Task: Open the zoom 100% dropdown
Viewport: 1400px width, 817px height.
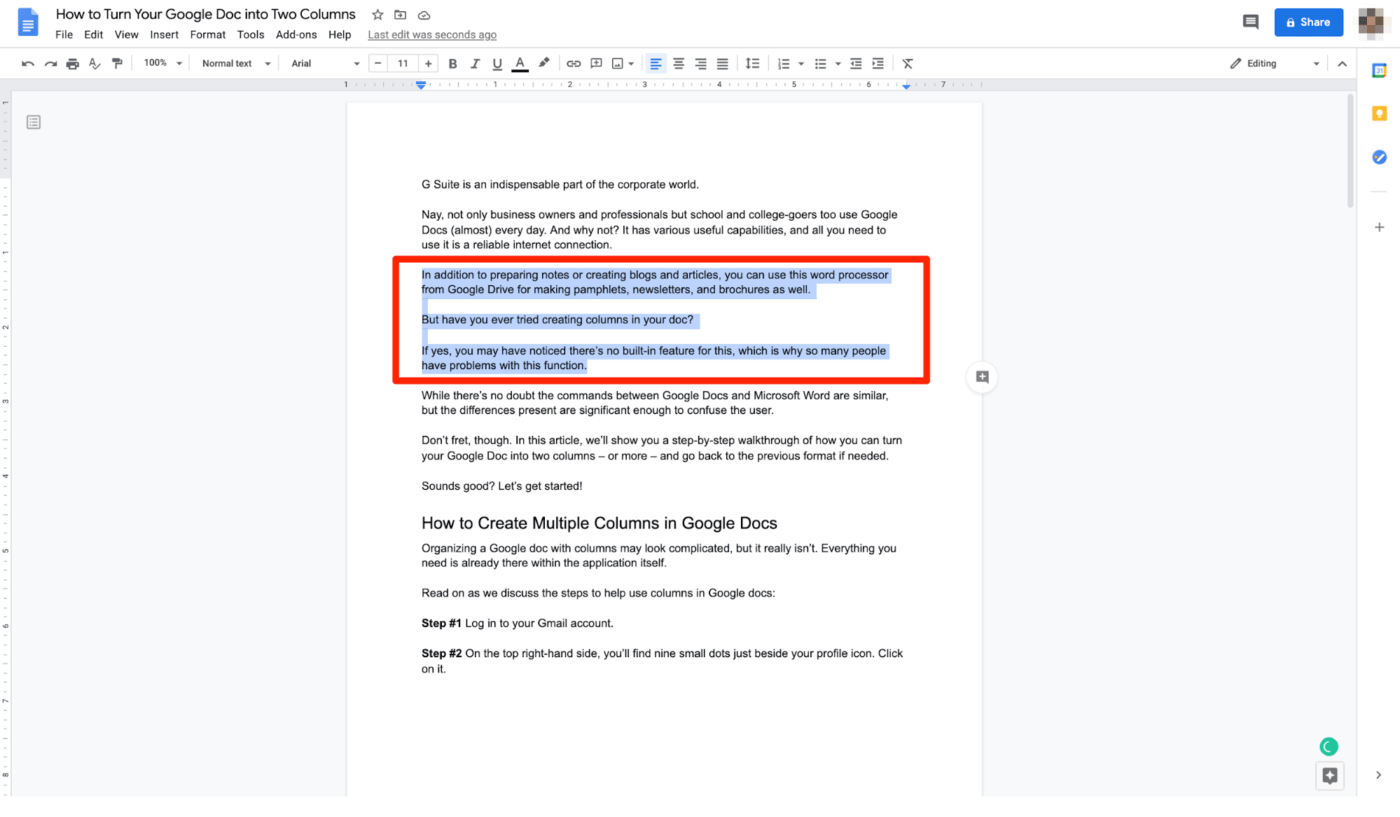Action: click(163, 63)
